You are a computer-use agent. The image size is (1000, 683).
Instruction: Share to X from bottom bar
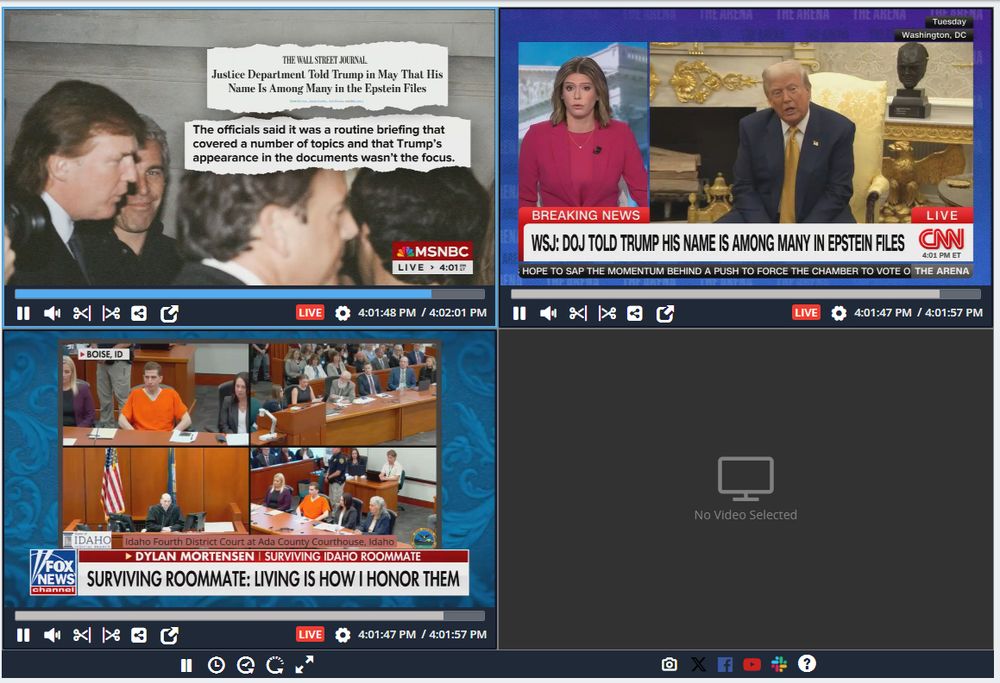tap(698, 665)
